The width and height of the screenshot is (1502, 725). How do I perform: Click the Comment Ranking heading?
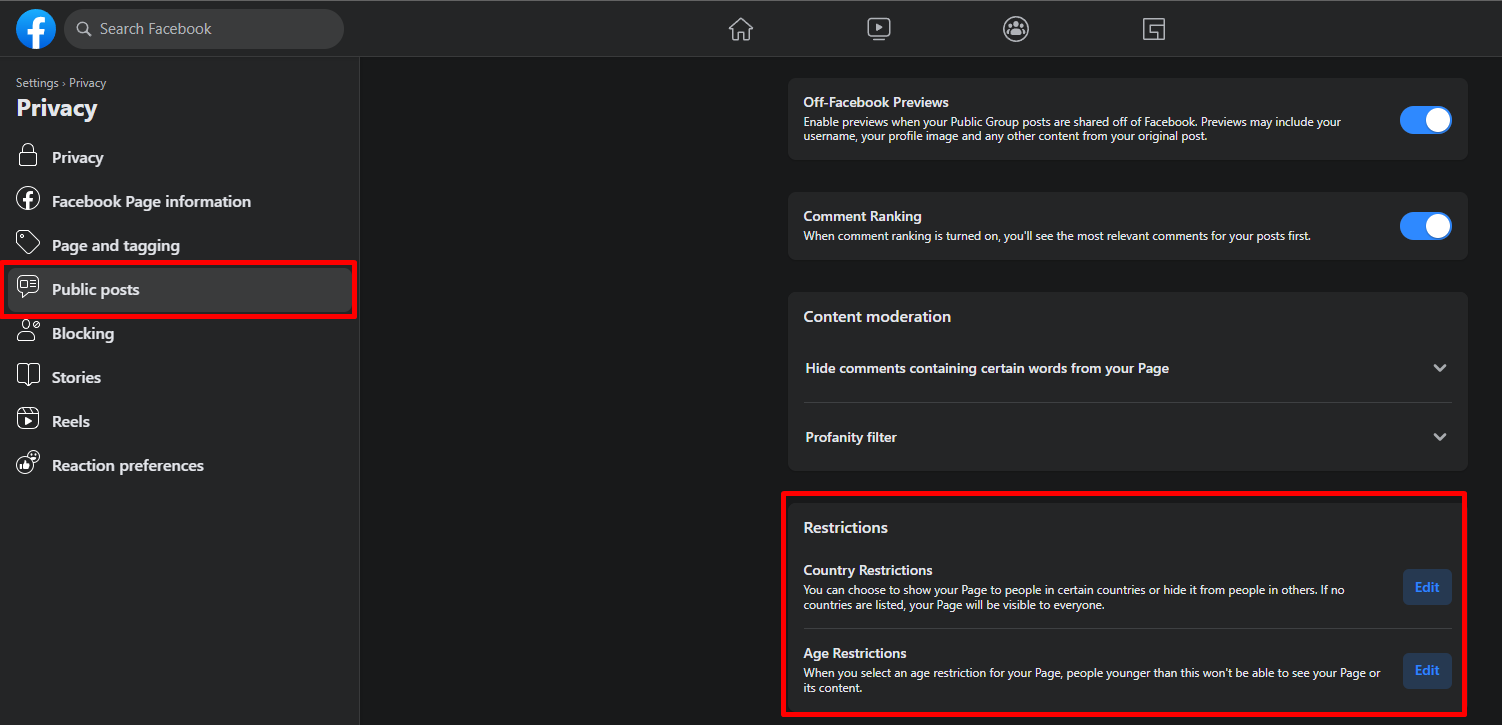(862, 216)
